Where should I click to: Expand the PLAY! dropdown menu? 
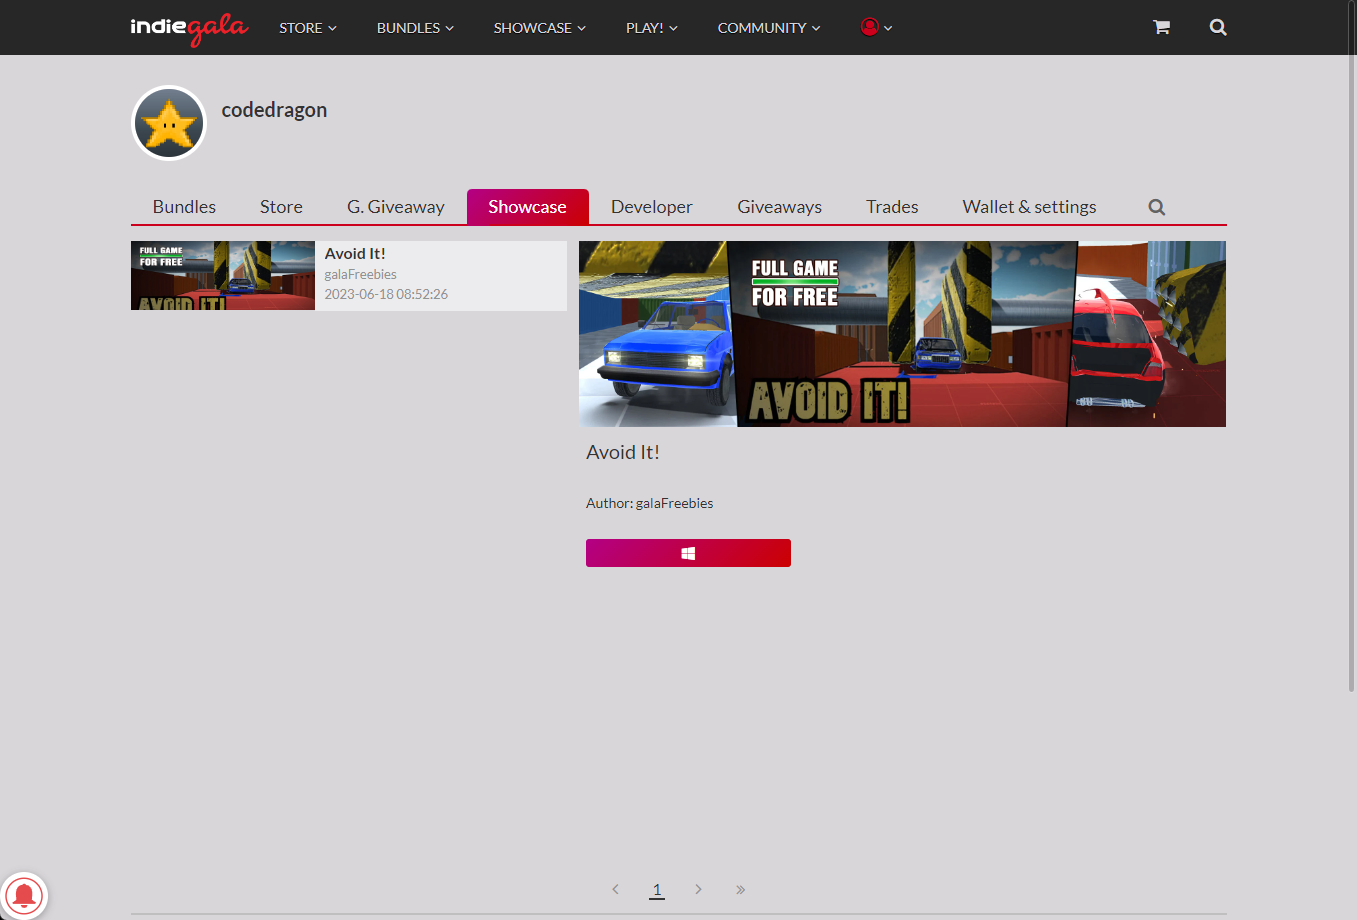pyautogui.click(x=652, y=28)
